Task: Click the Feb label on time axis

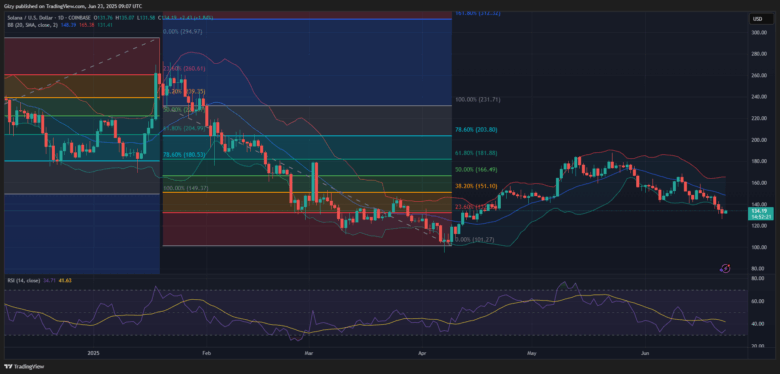Action: coord(207,354)
